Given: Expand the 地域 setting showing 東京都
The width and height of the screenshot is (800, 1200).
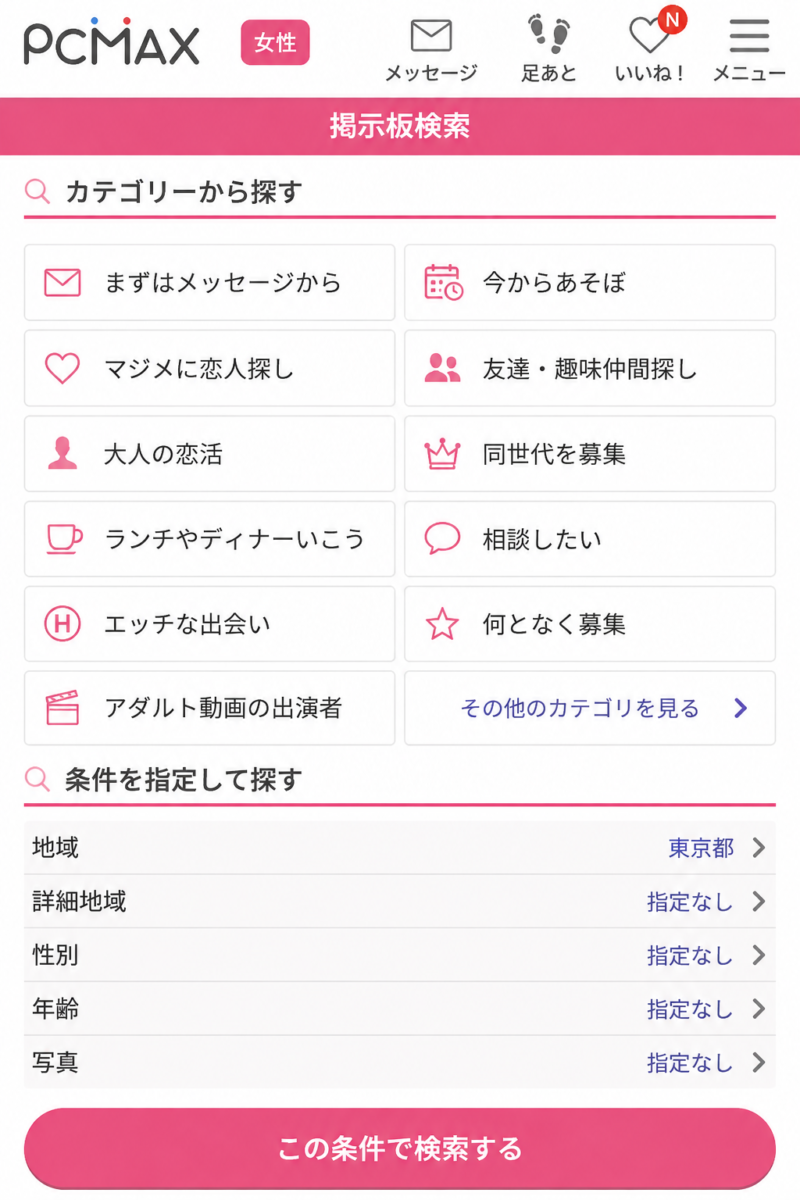Looking at the screenshot, I should click(x=400, y=848).
